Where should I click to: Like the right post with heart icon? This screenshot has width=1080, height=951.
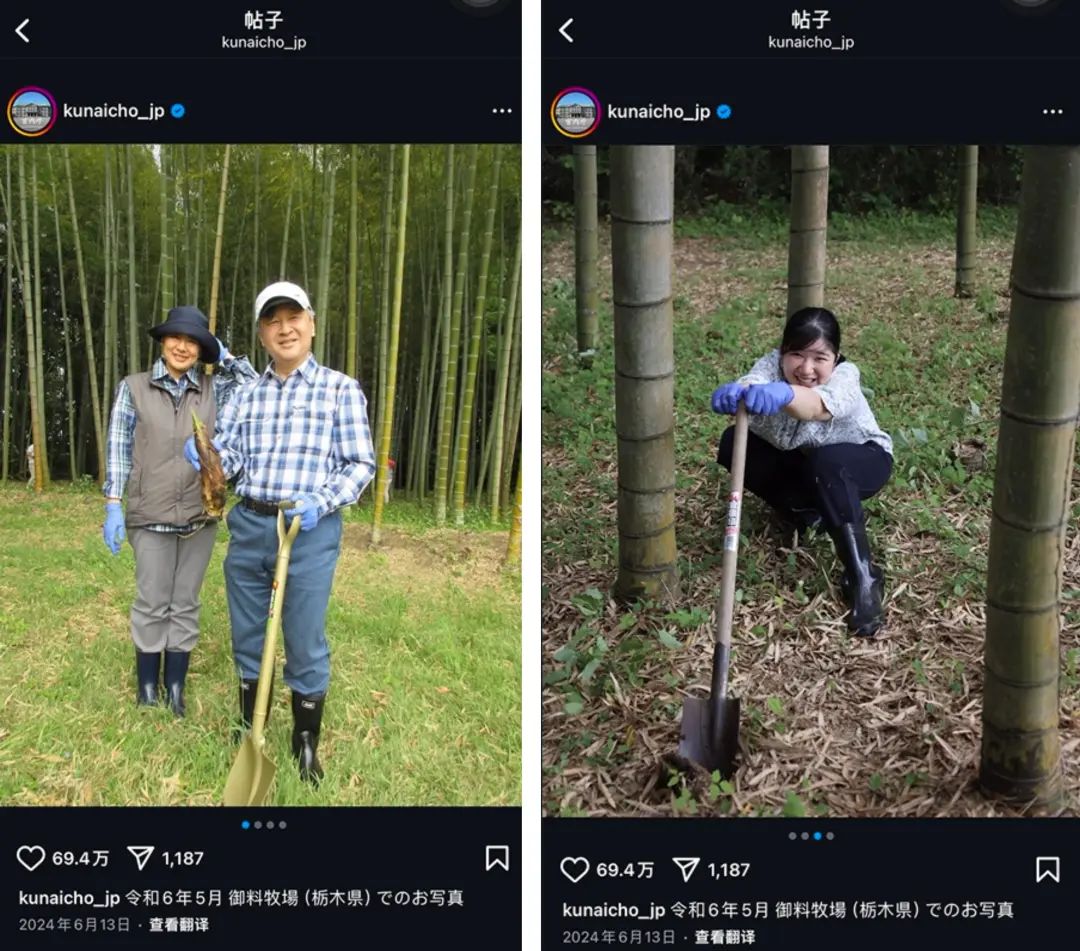pos(574,870)
